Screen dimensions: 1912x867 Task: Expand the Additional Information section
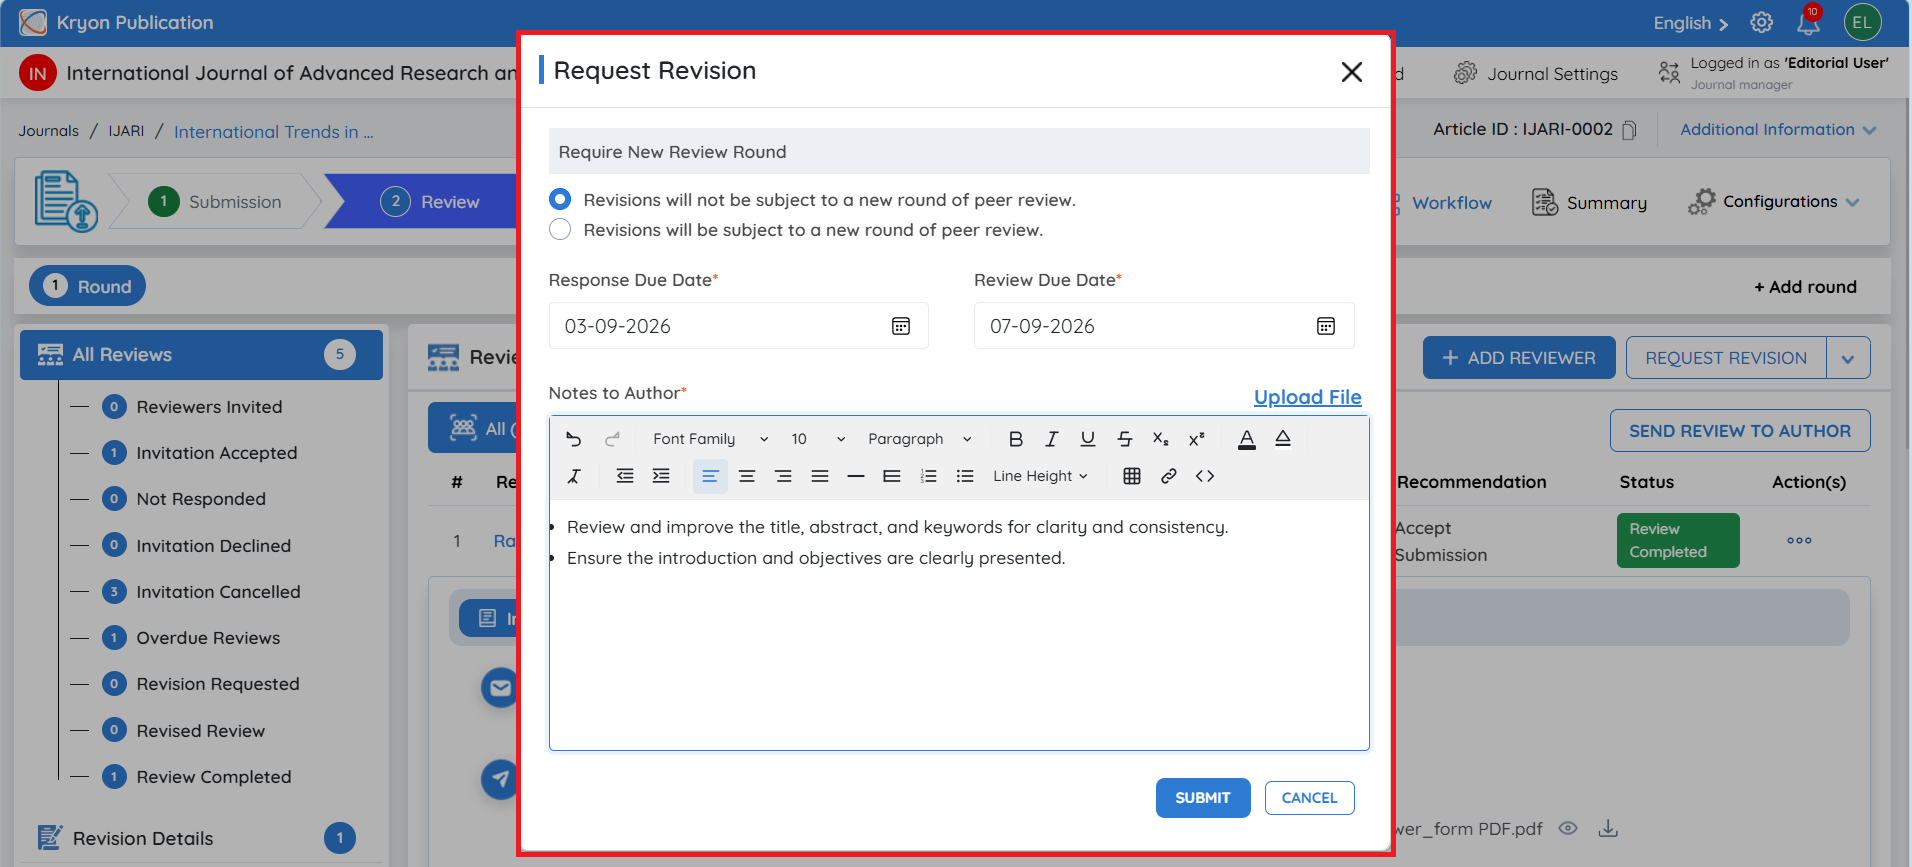pyautogui.click(x=1778, y=130)
